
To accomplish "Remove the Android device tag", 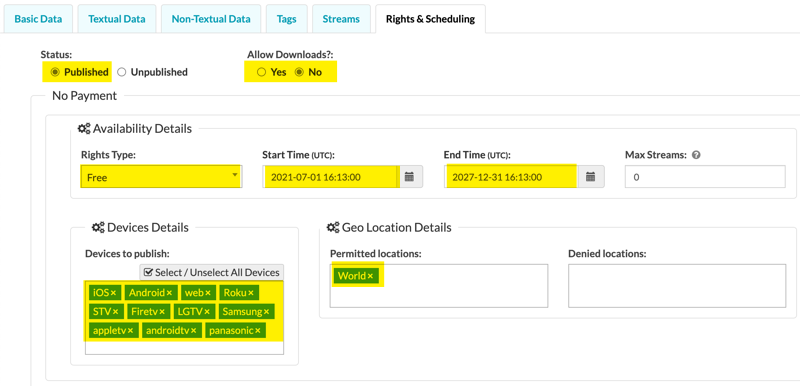I will point(169,293).
